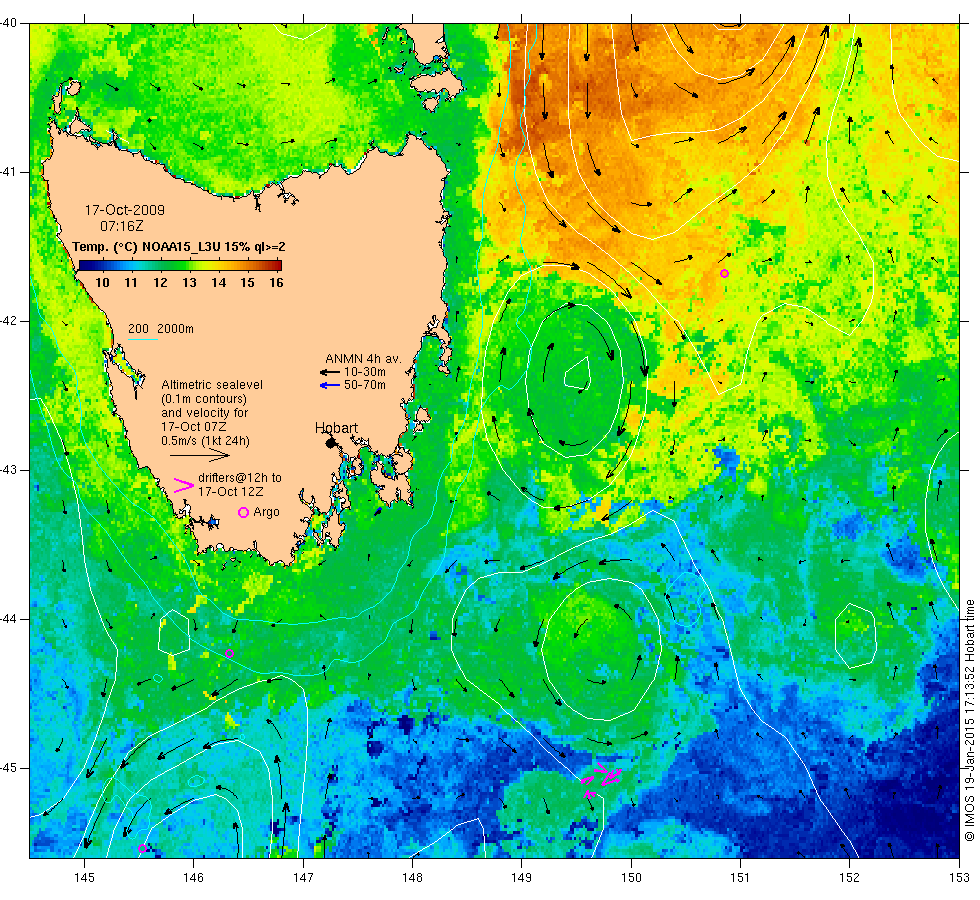Viewport: 980px width, 900px height.
Task: Click the -41 latitude axis label
Action: (x=9, y=172)
